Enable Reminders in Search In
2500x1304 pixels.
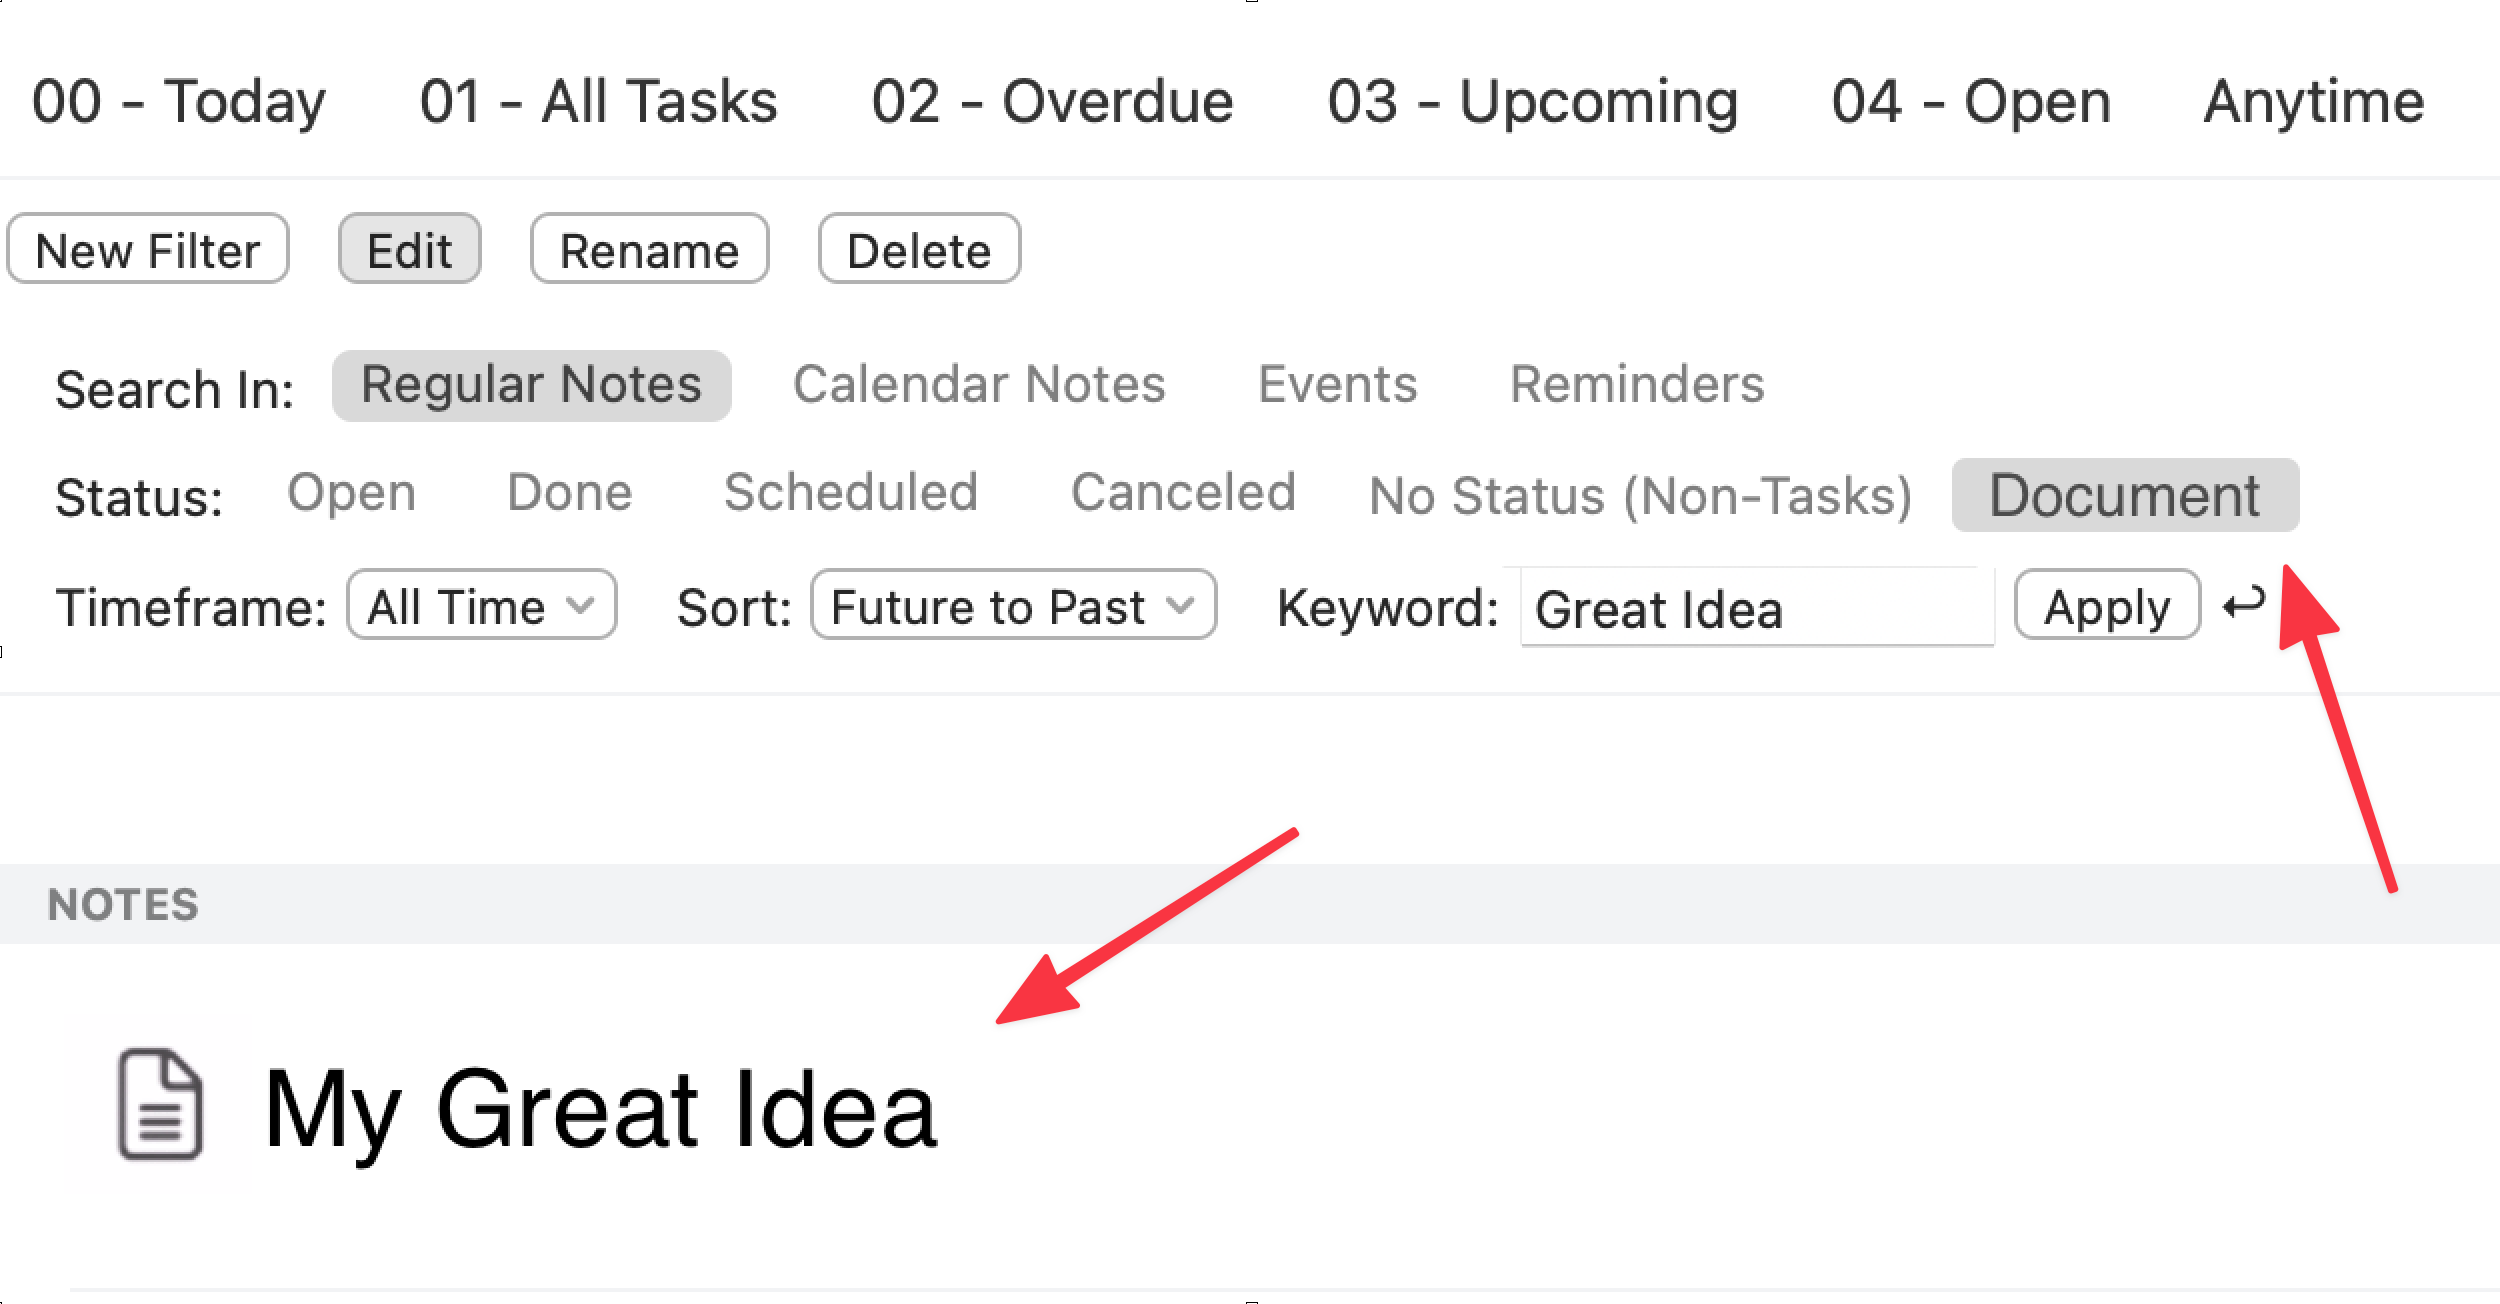(x=1637, y=385)
